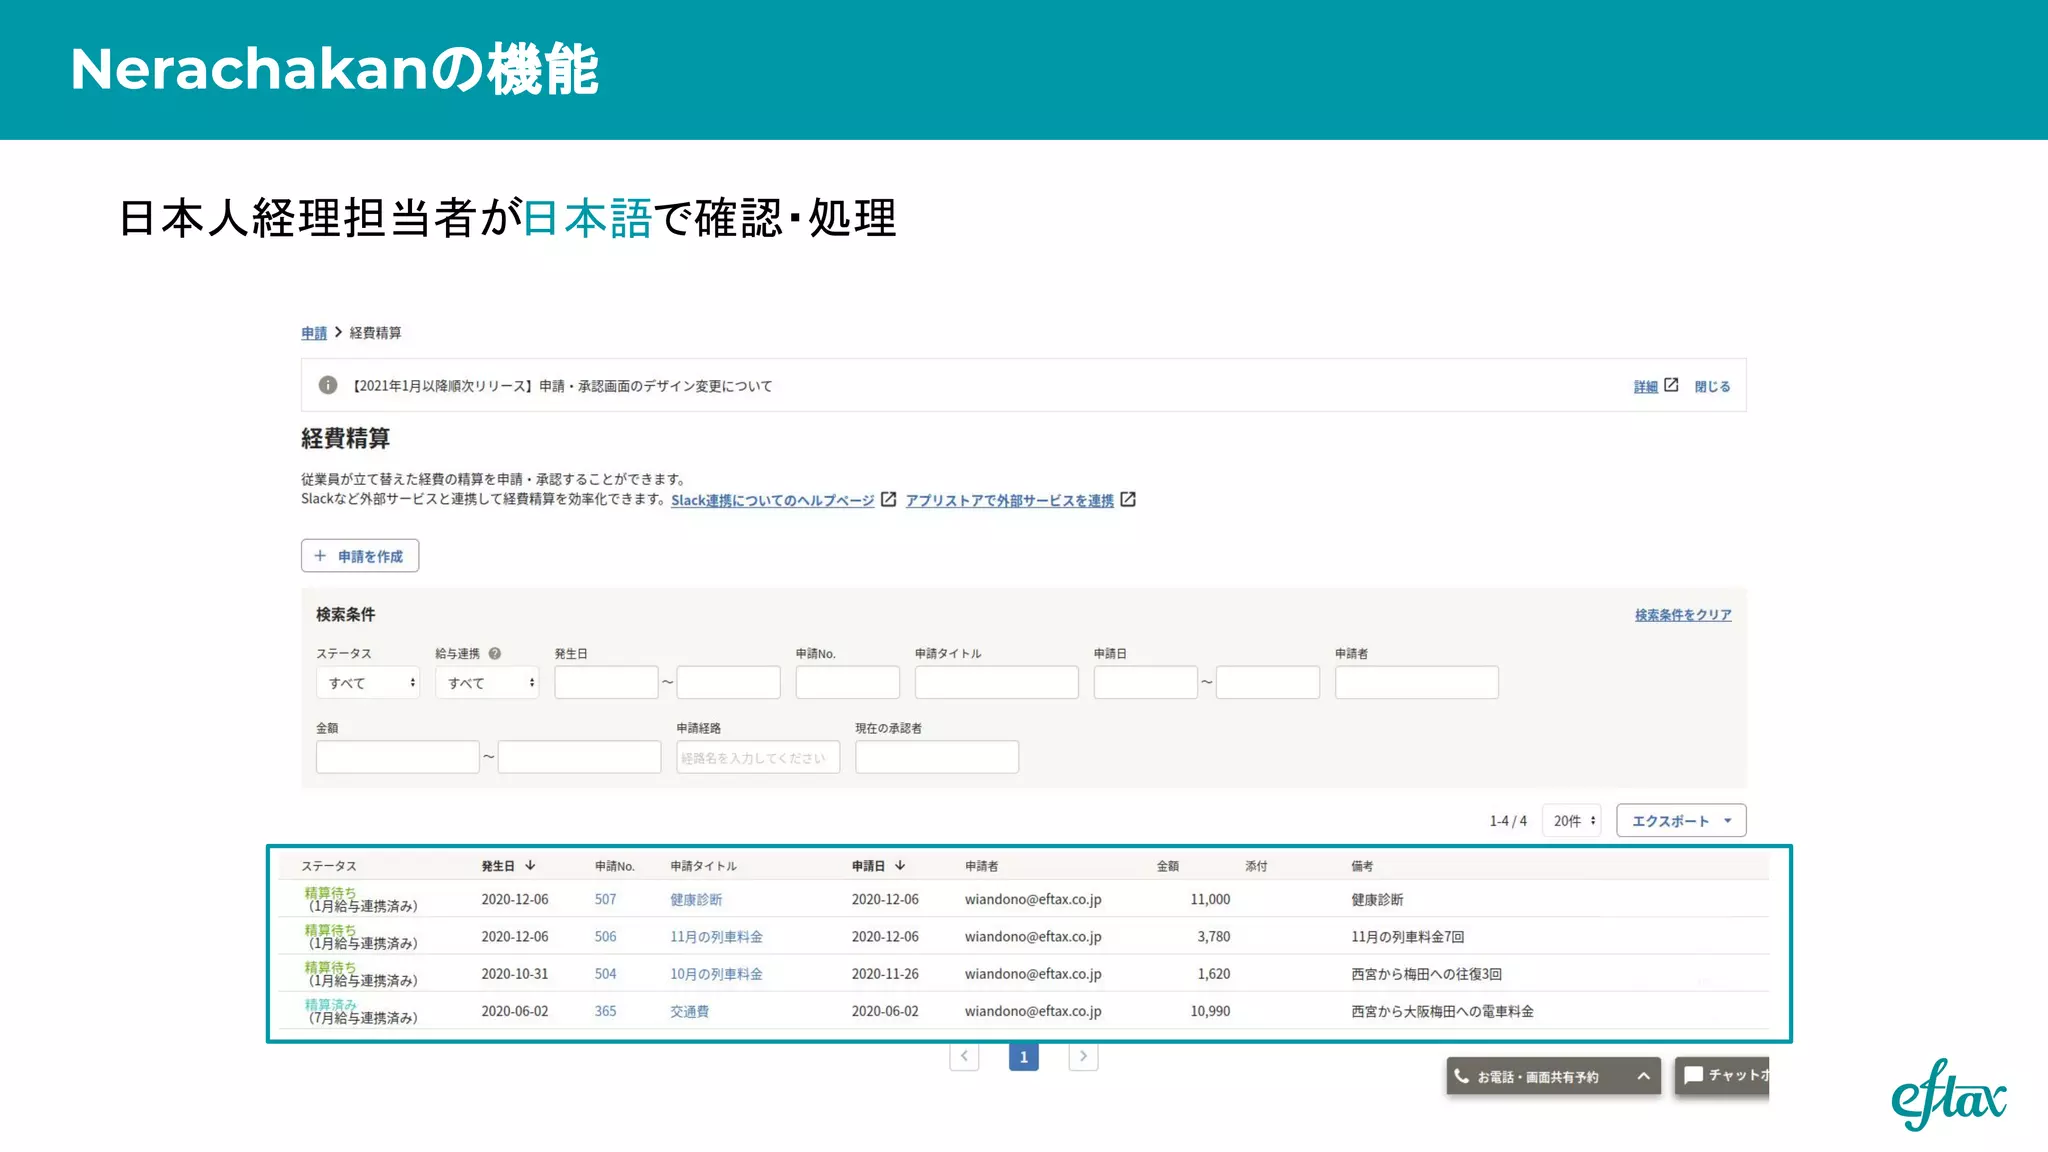Open application number 507
This screenshot has height=1152, width=2048.
[605, 899]
